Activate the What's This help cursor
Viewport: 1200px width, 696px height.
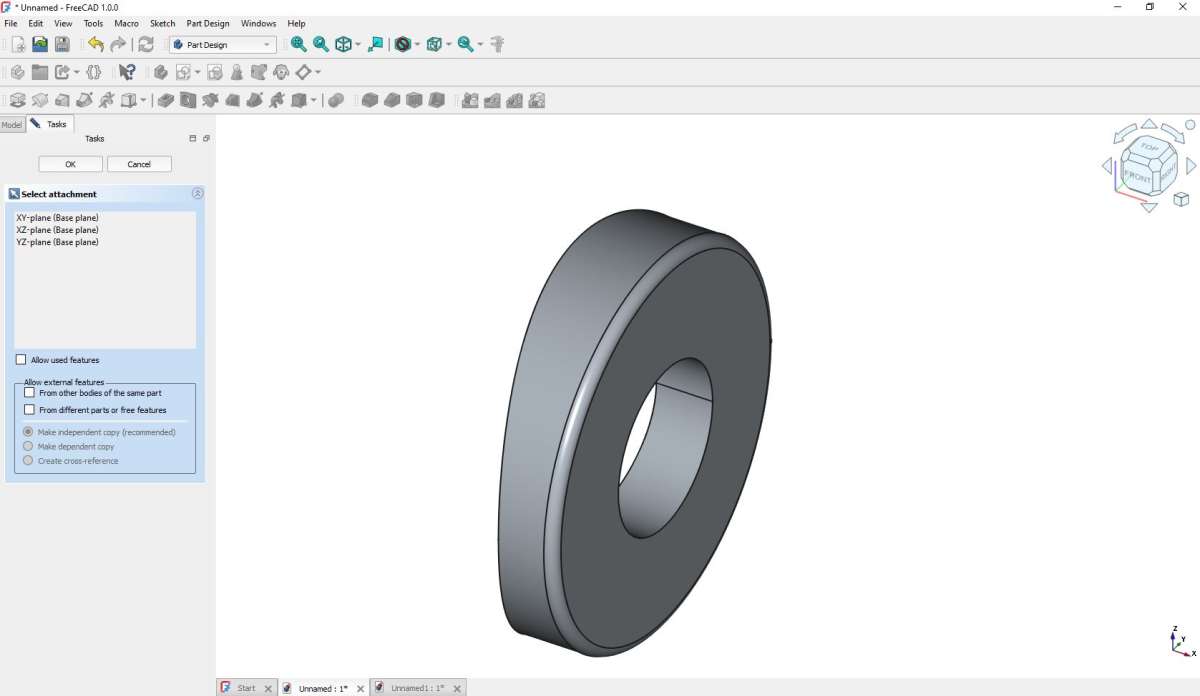coord(127,72)
